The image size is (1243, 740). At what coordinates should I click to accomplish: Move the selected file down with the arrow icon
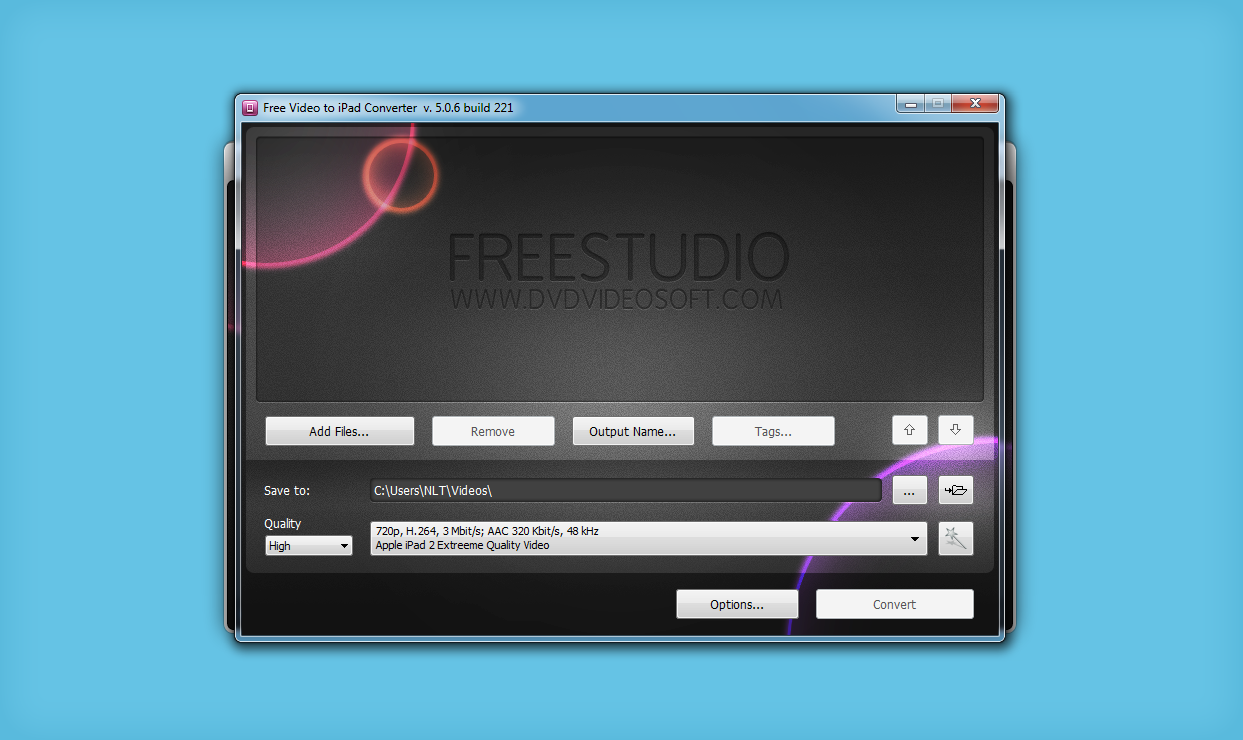coord(955,430)
